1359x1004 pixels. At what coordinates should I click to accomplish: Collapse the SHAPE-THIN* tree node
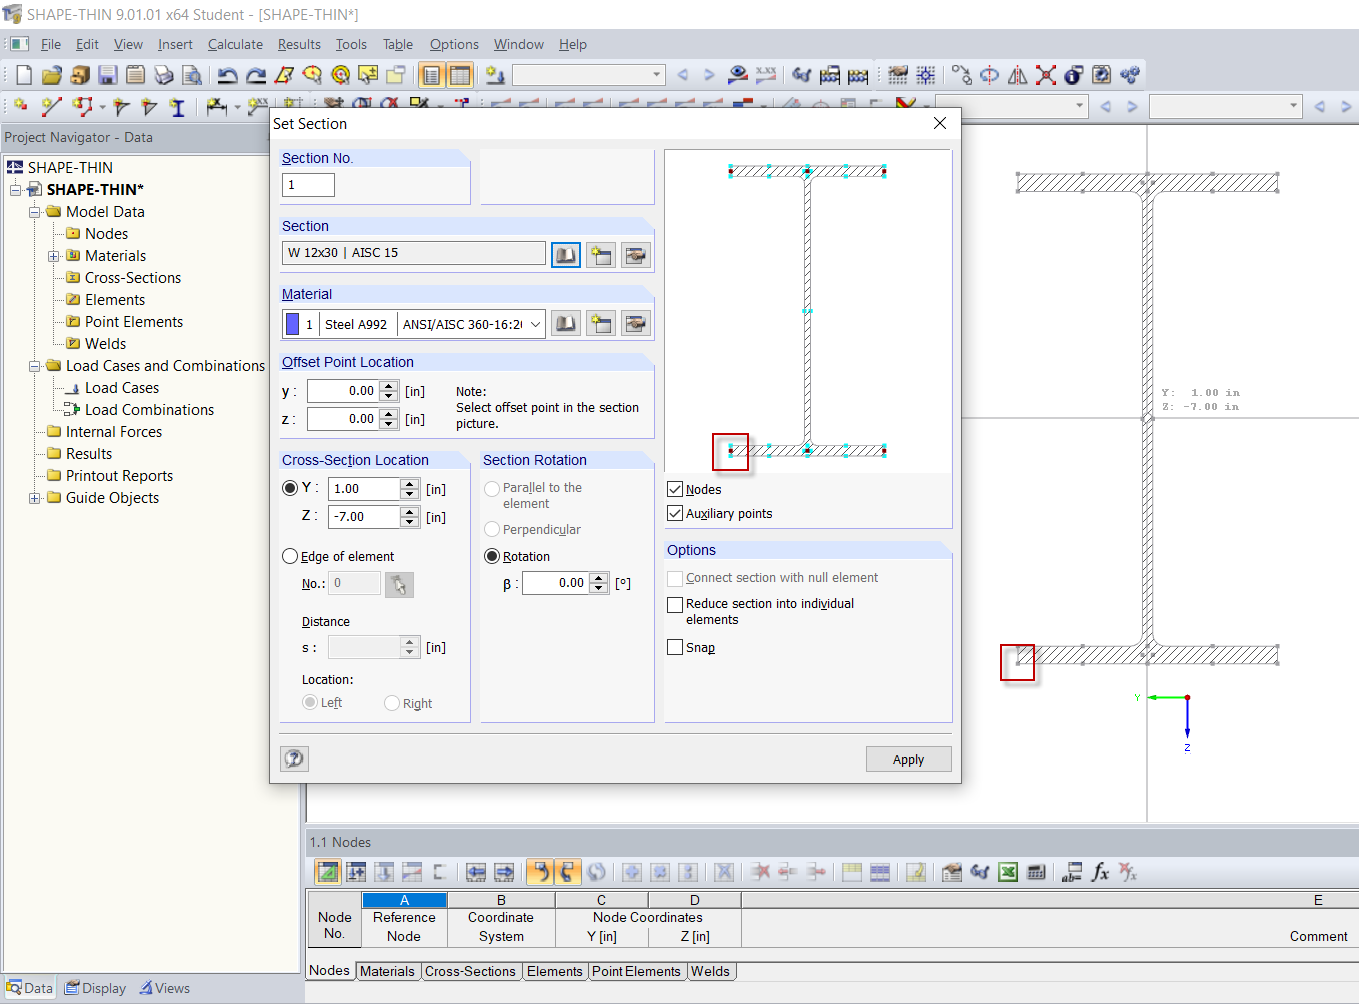point(16,190)
